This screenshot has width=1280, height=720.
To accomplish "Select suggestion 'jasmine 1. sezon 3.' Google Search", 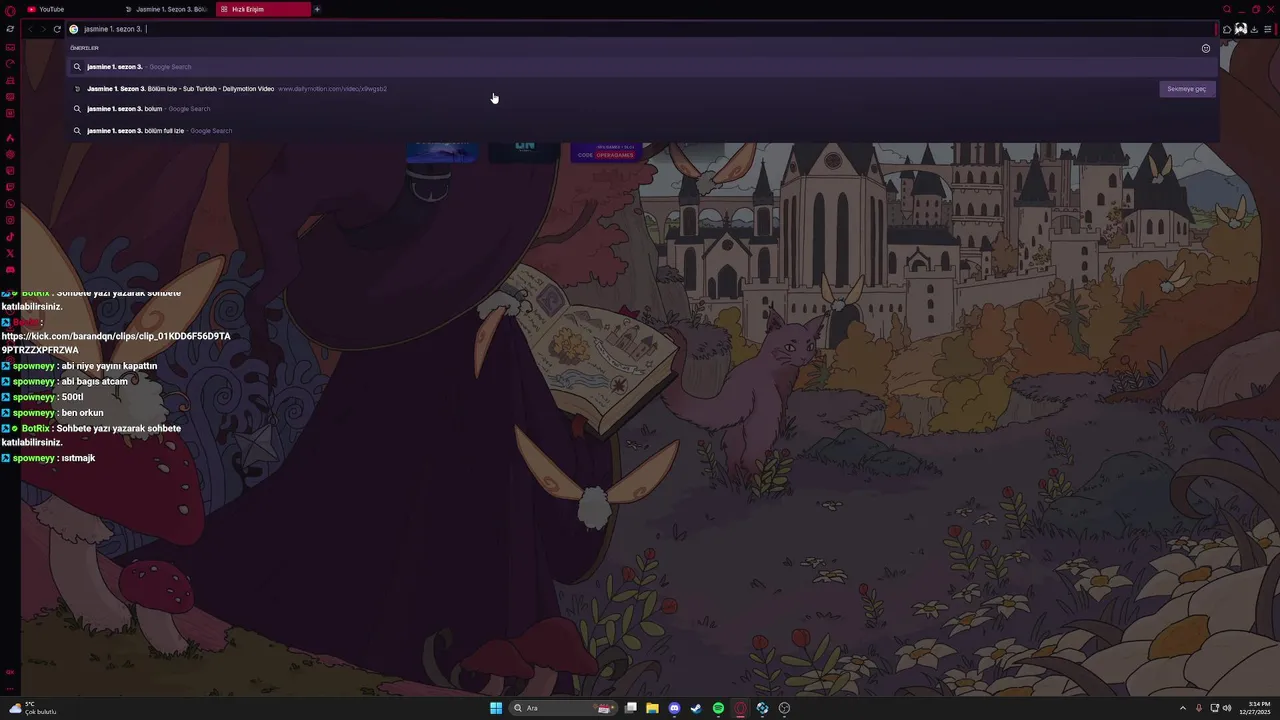I will [x=642, y=67].
